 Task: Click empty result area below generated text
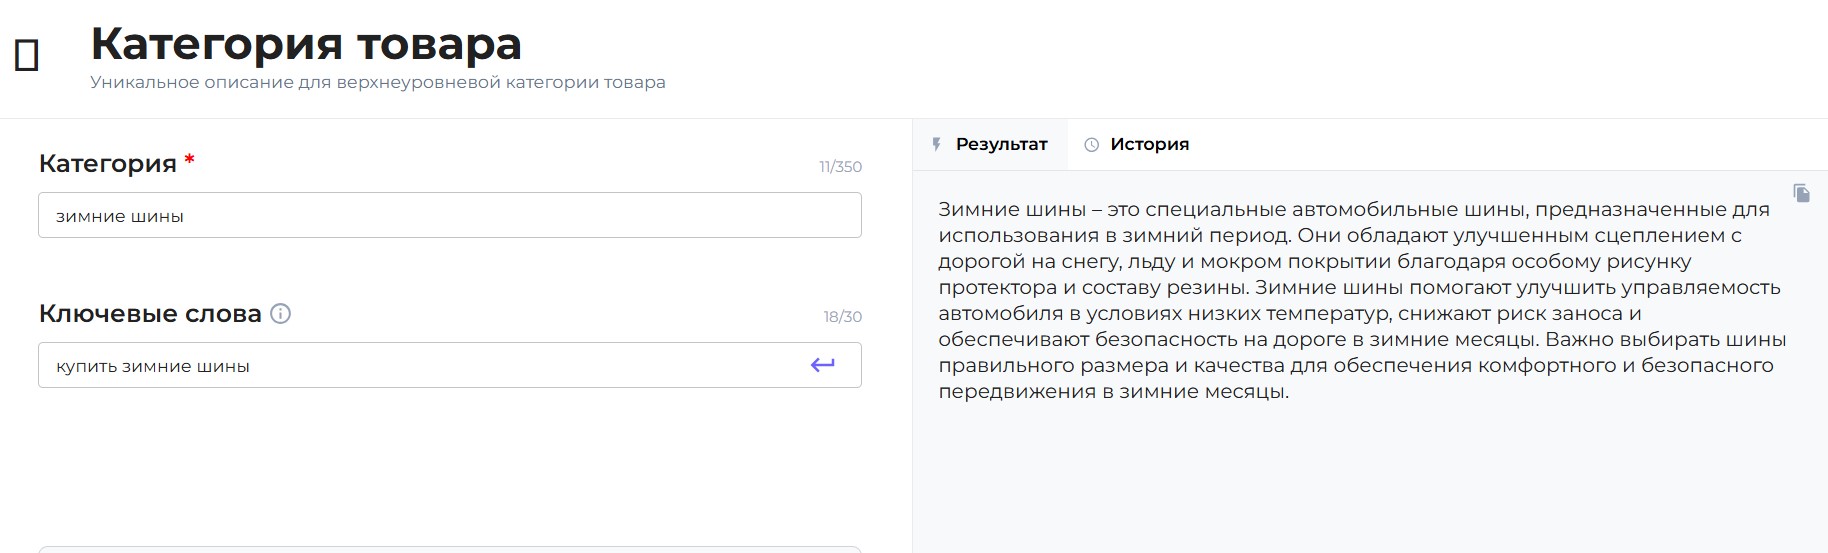pos(1360,480)
